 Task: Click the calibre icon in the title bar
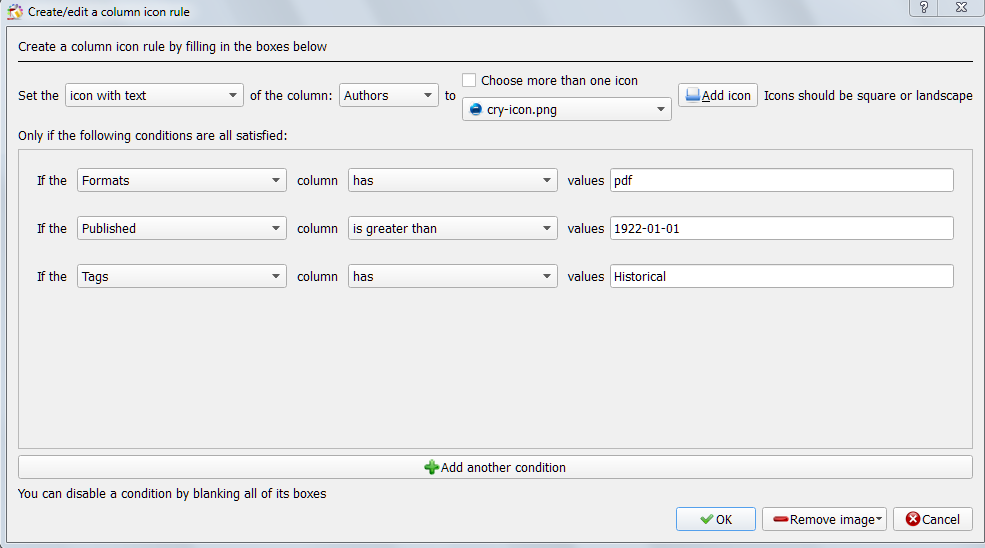(x=14, y=11)
